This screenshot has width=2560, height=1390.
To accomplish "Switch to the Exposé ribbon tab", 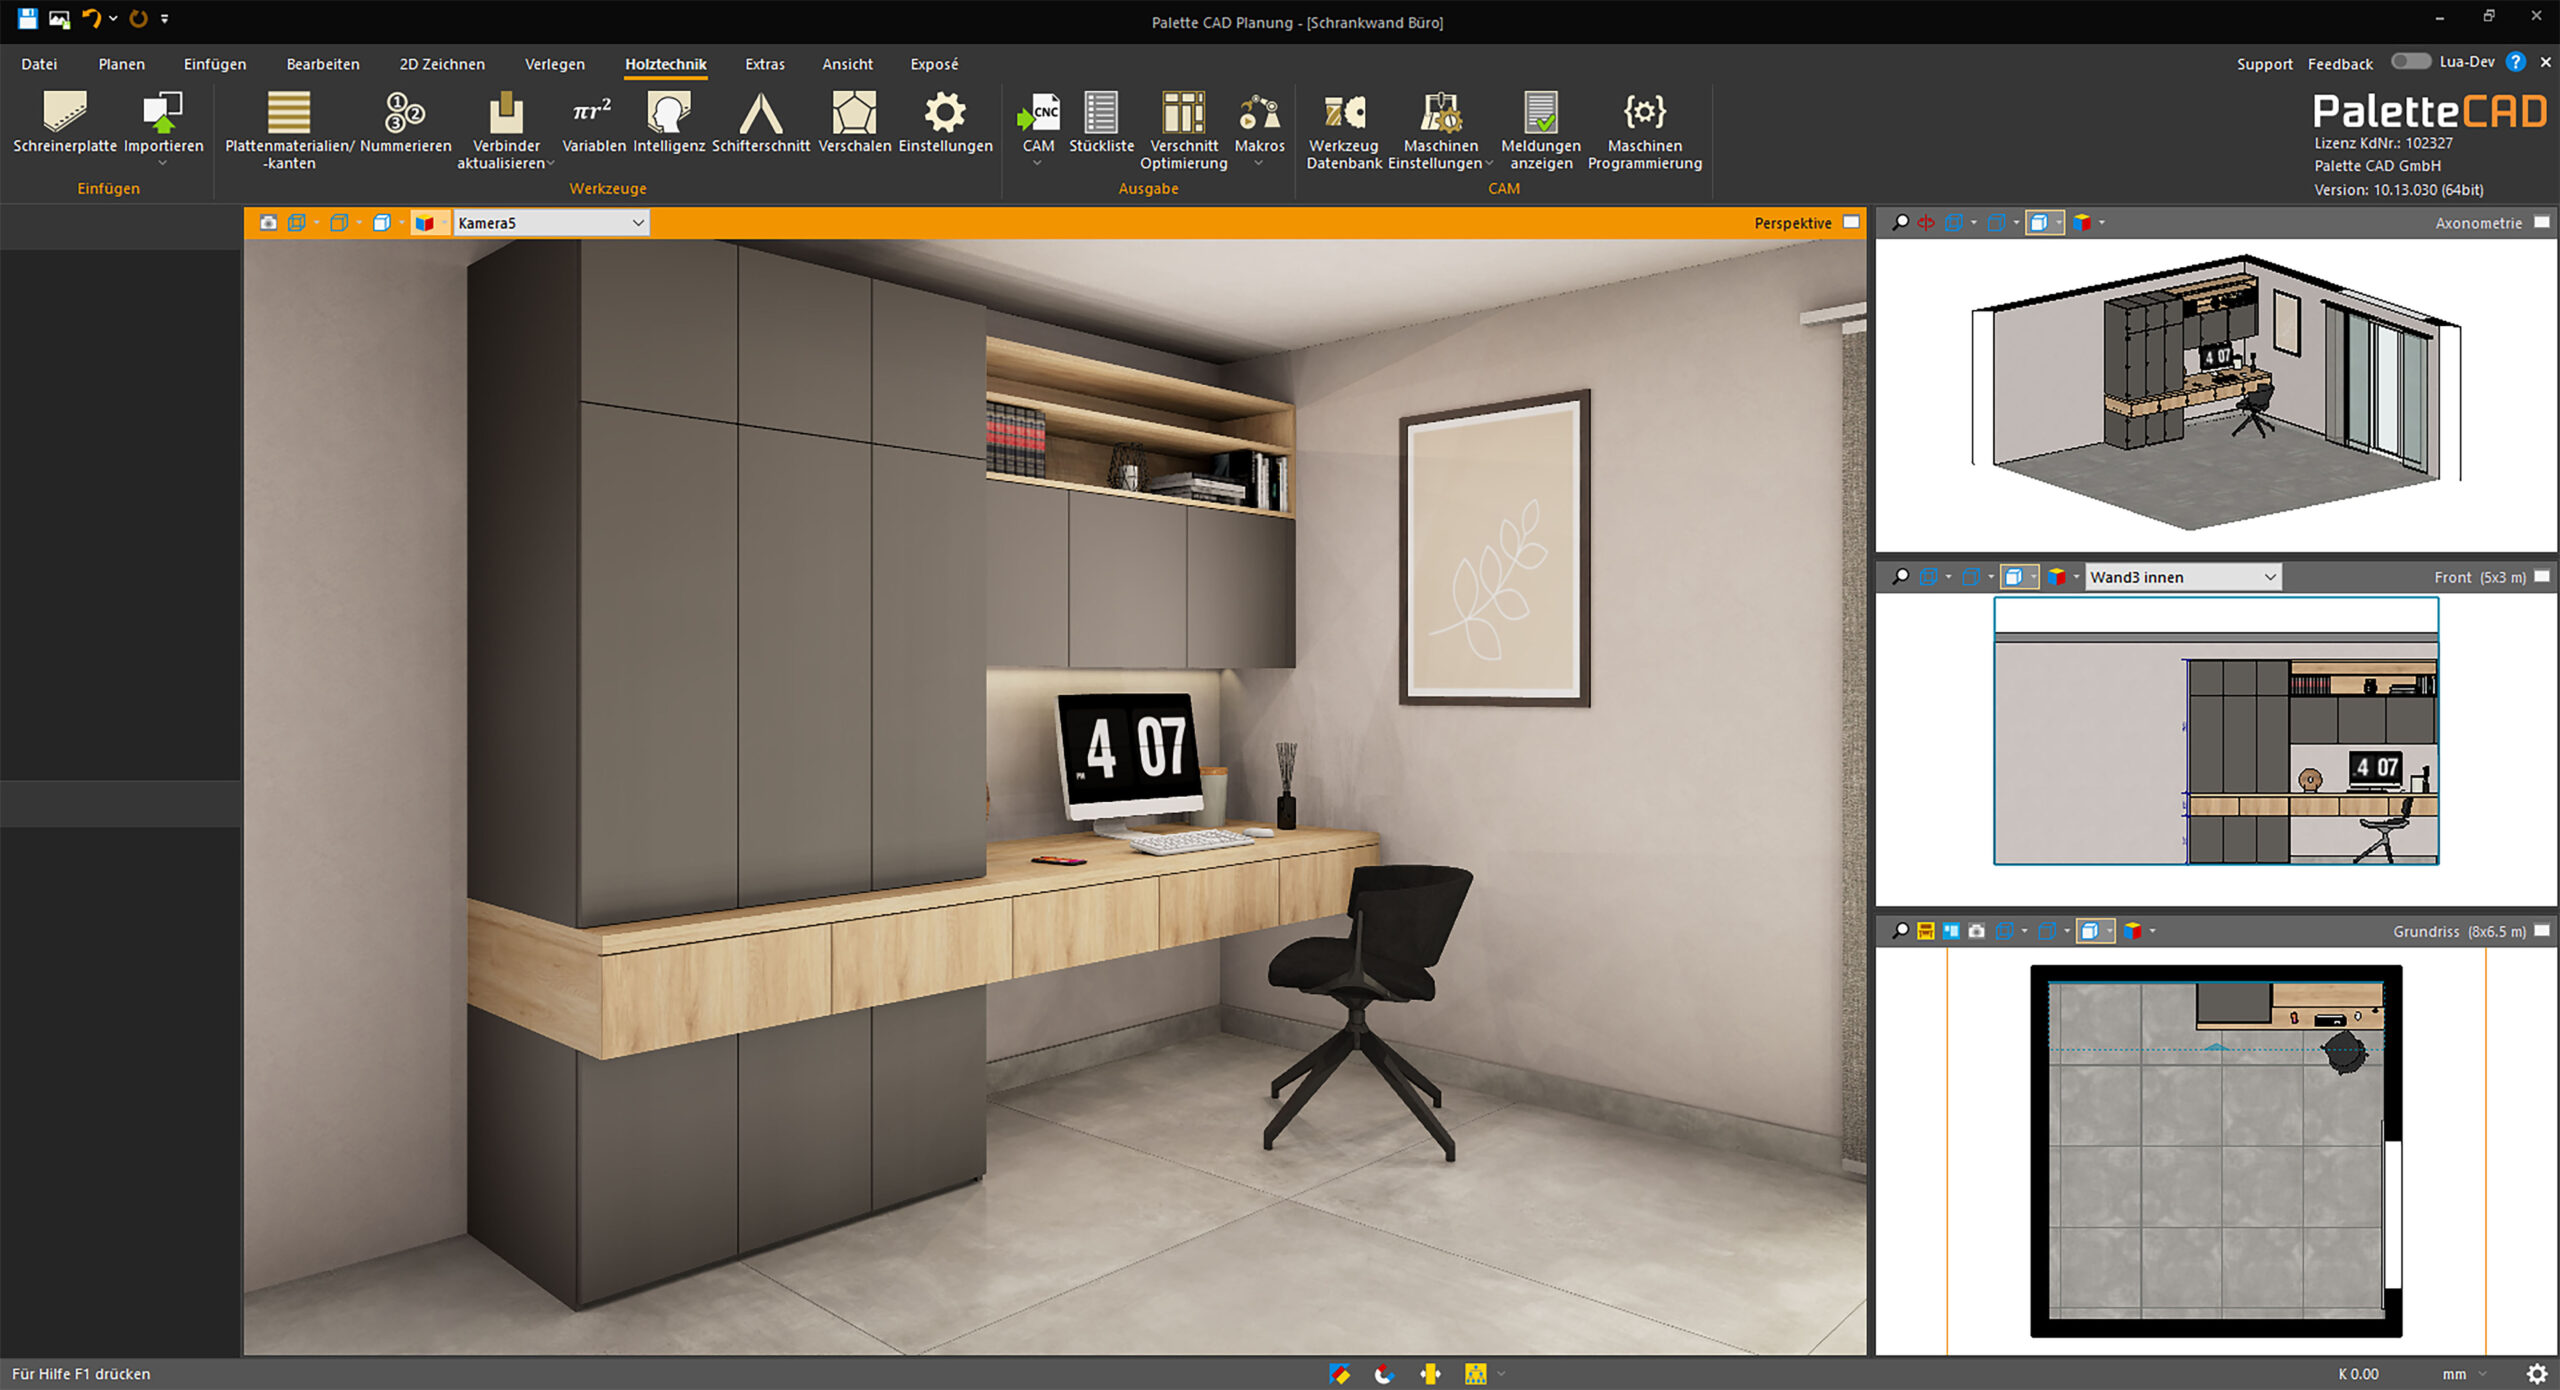I will coord(932,63).
